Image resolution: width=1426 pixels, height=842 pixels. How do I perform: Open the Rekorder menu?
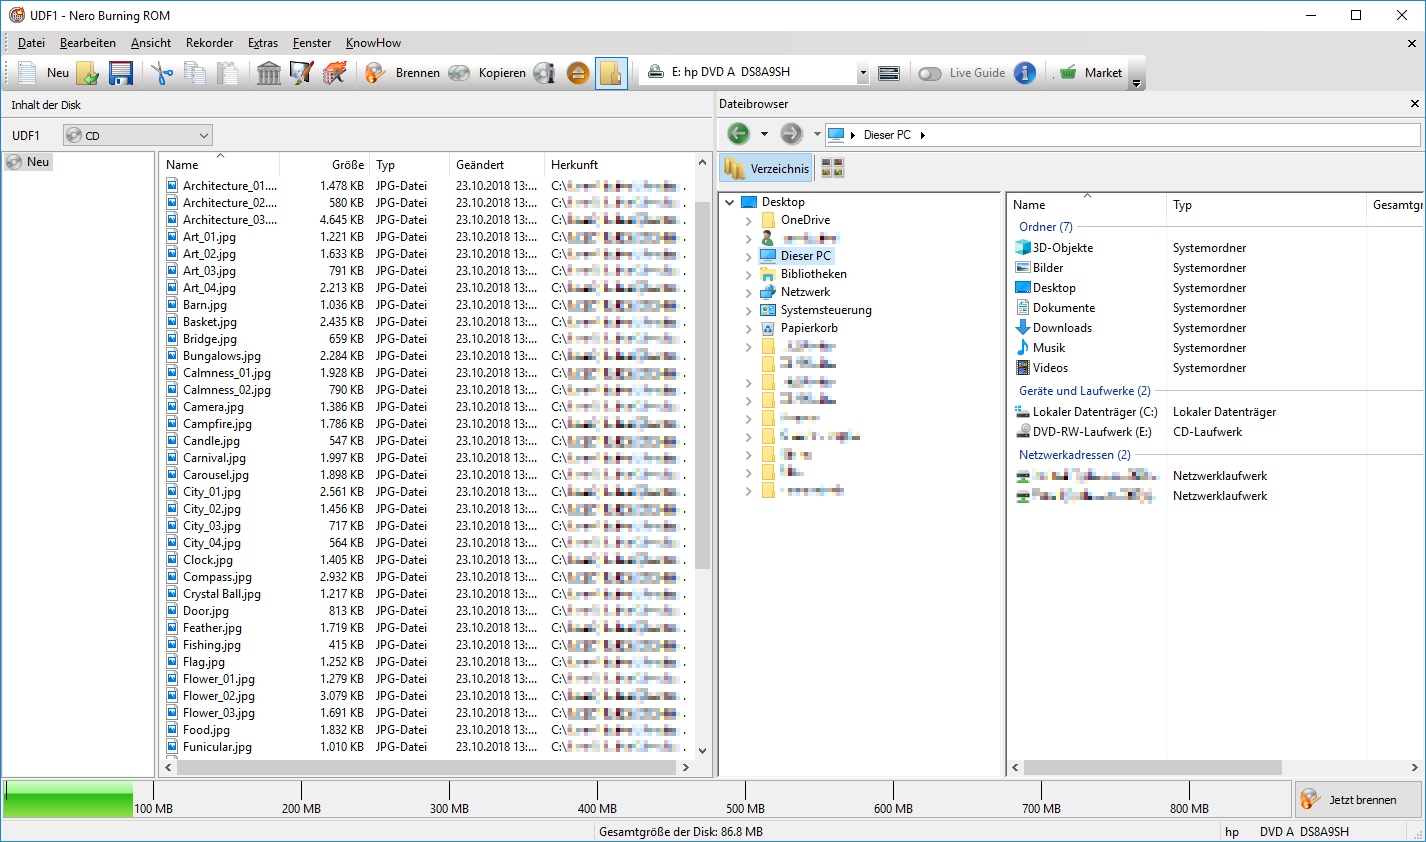(209, 43)
